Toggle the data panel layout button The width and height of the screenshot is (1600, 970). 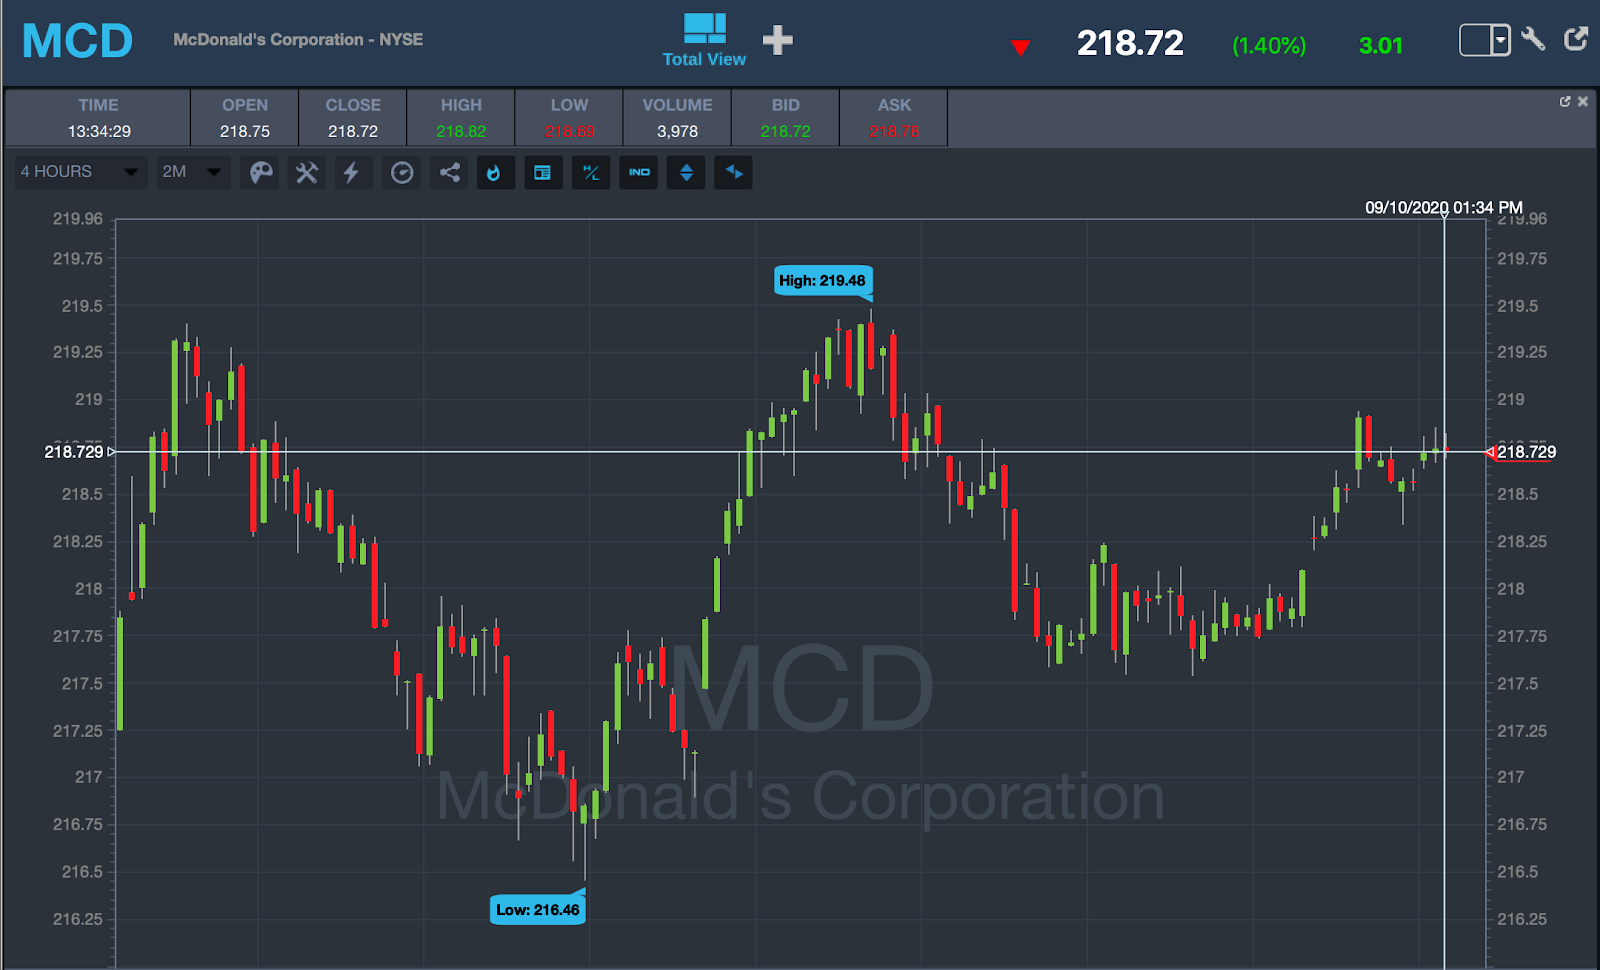[x=542, y=173]
